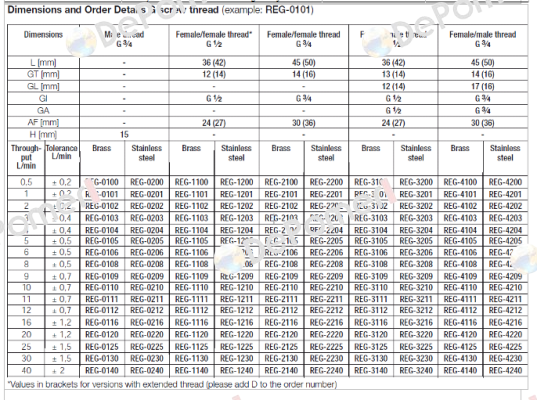The height and width of the screenshot is (400, 537).
Task: Select order number REG-3220
Action: pyautogui.click(x=416, y=335)
